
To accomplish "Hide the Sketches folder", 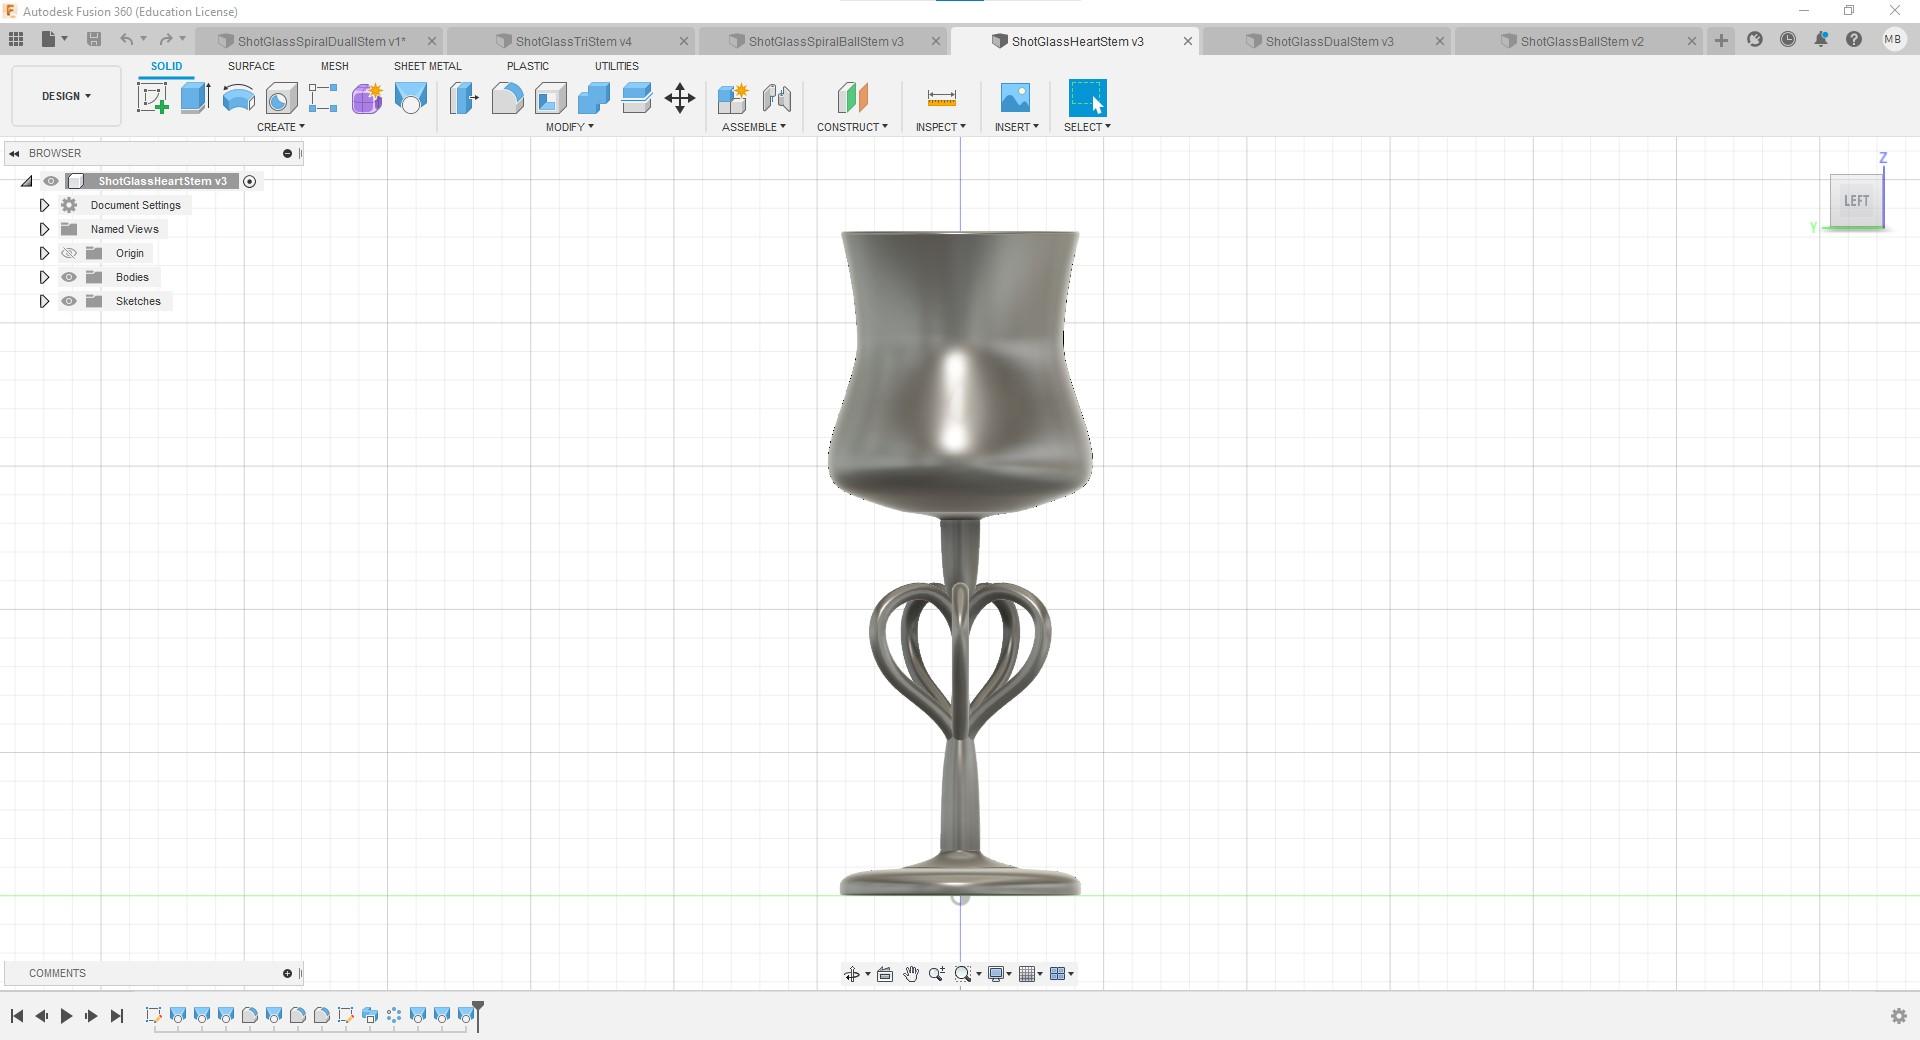I will click(x=69, y=301).
